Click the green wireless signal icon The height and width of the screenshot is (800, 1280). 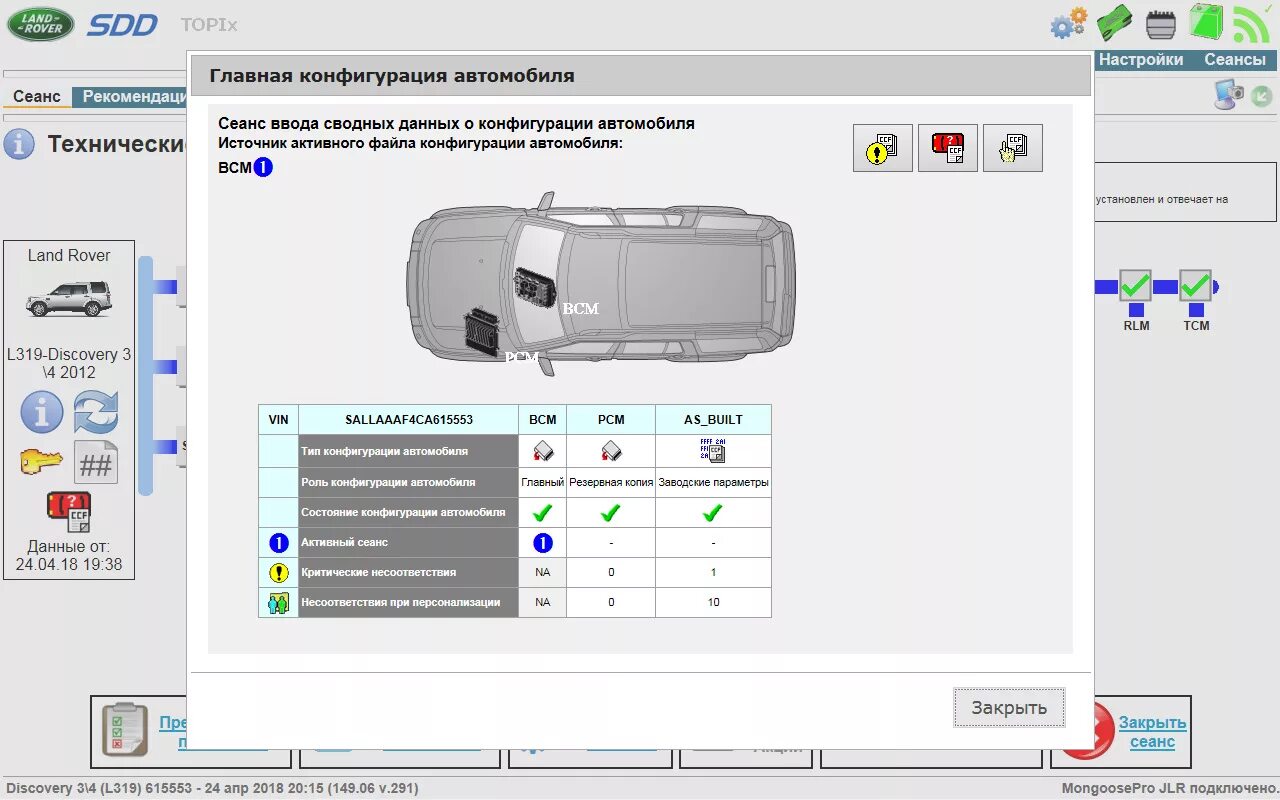[x=1251, y=23]
